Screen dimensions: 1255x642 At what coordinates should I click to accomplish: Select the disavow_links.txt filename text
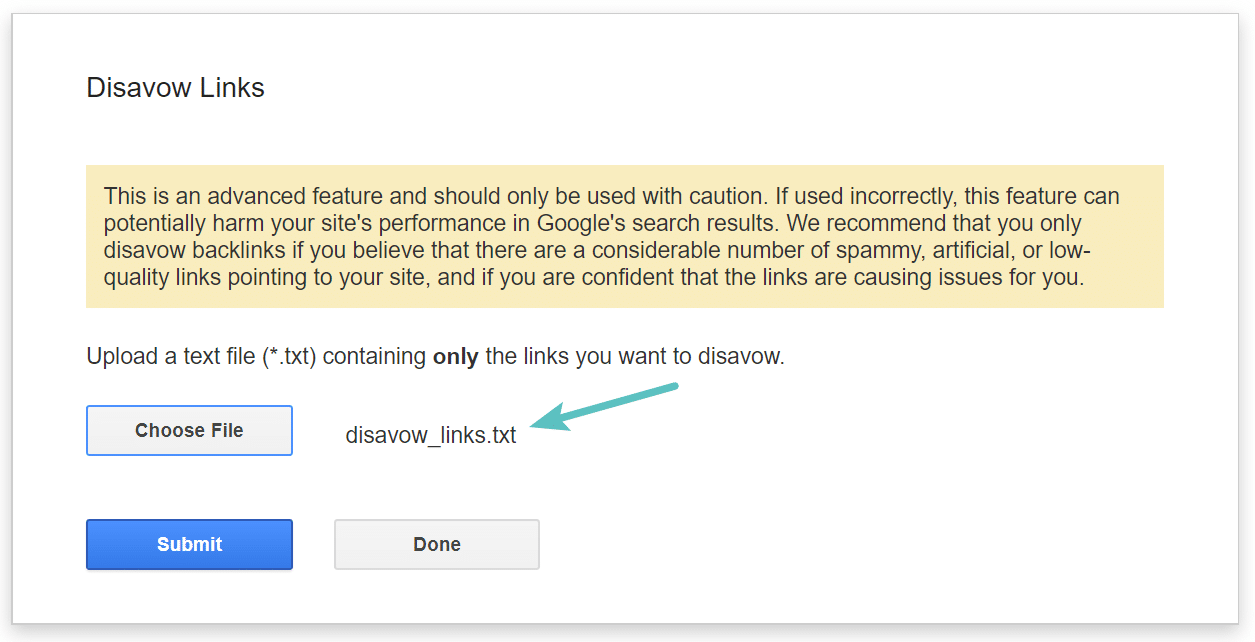tap(430, 435)
